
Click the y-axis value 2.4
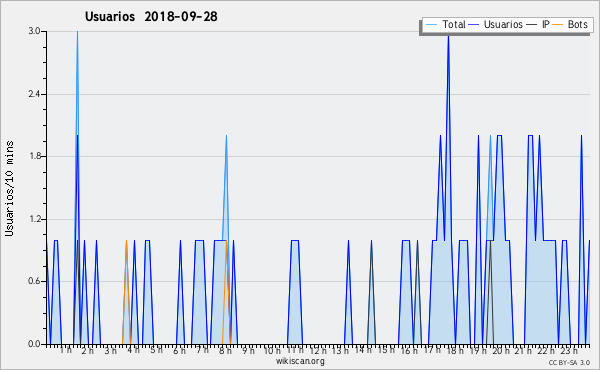pyautogui.click(x=34, y=94)
